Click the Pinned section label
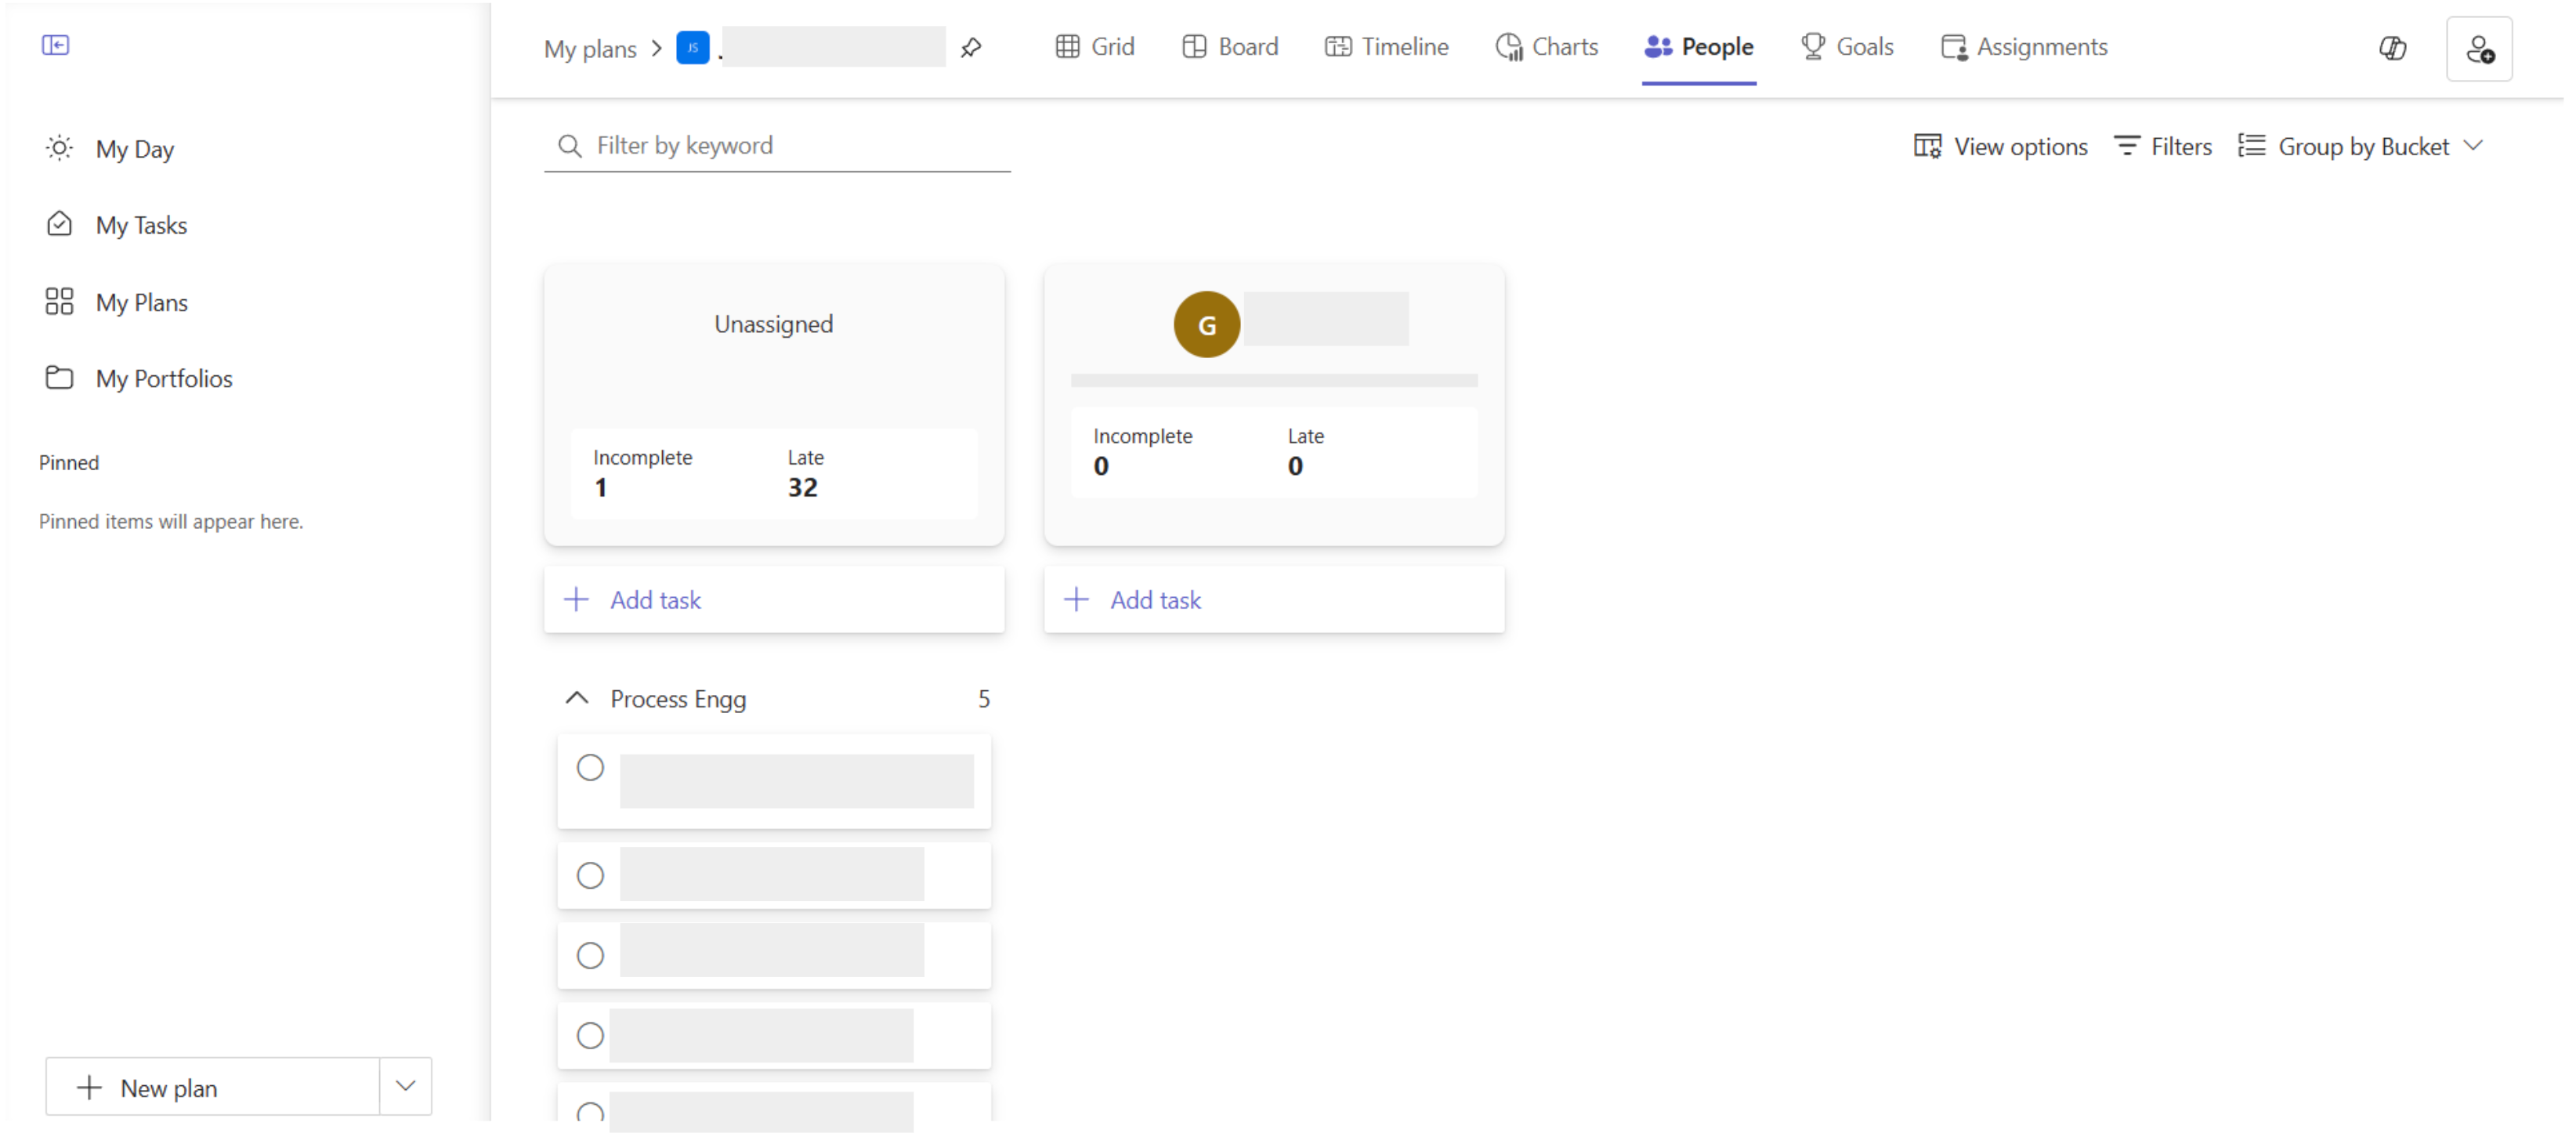 69,463
